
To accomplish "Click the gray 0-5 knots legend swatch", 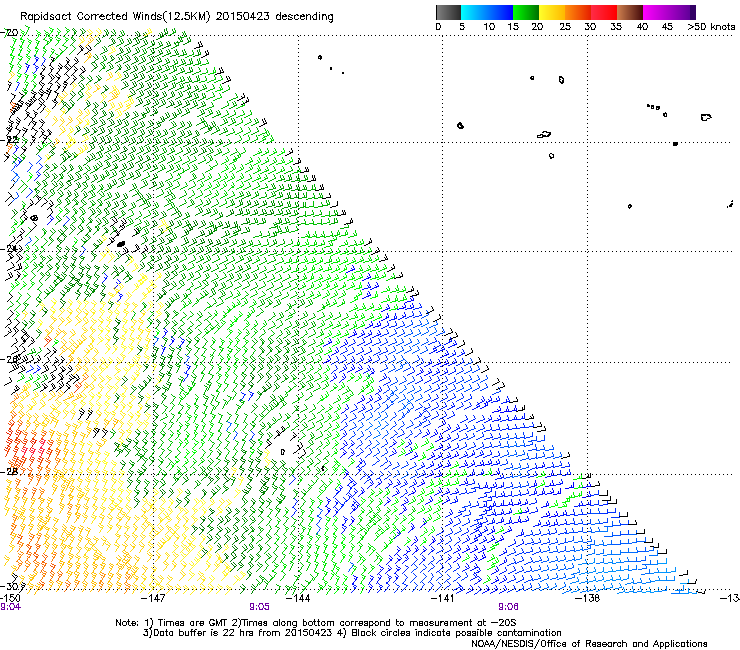I will click(448, 12).
